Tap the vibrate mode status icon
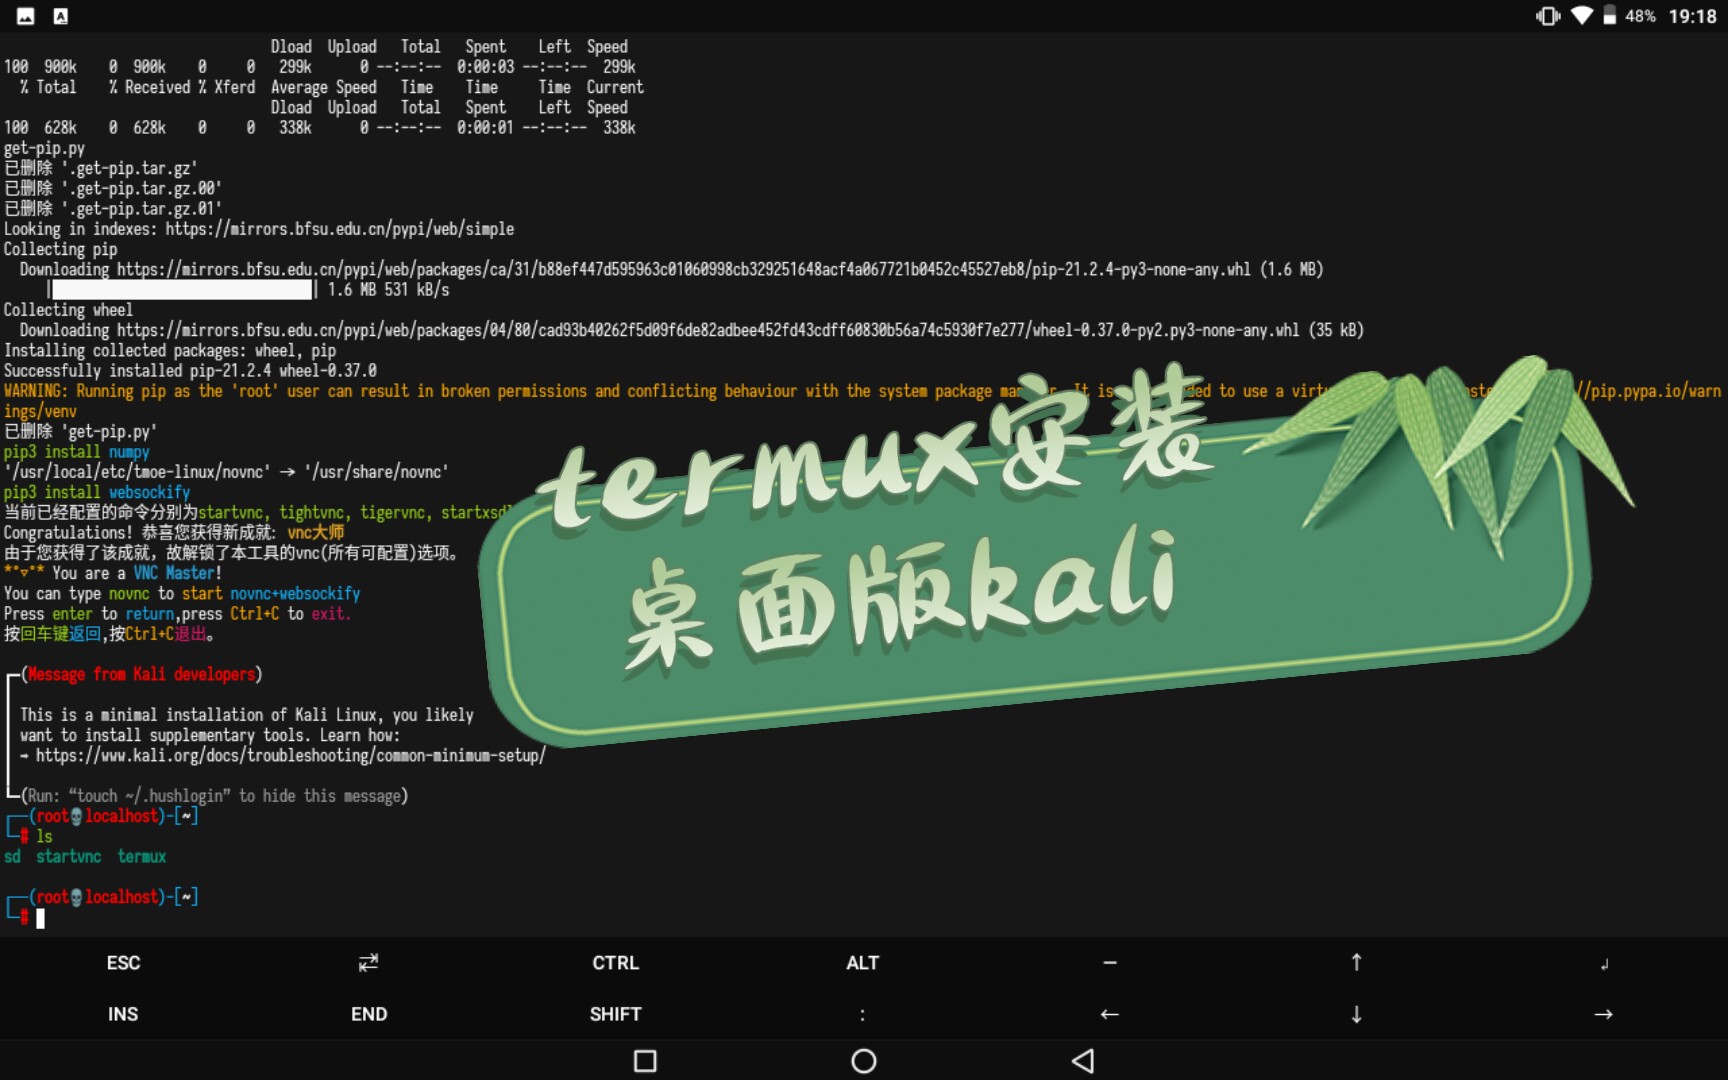 pyautogui.click(x=1548, y=16)
